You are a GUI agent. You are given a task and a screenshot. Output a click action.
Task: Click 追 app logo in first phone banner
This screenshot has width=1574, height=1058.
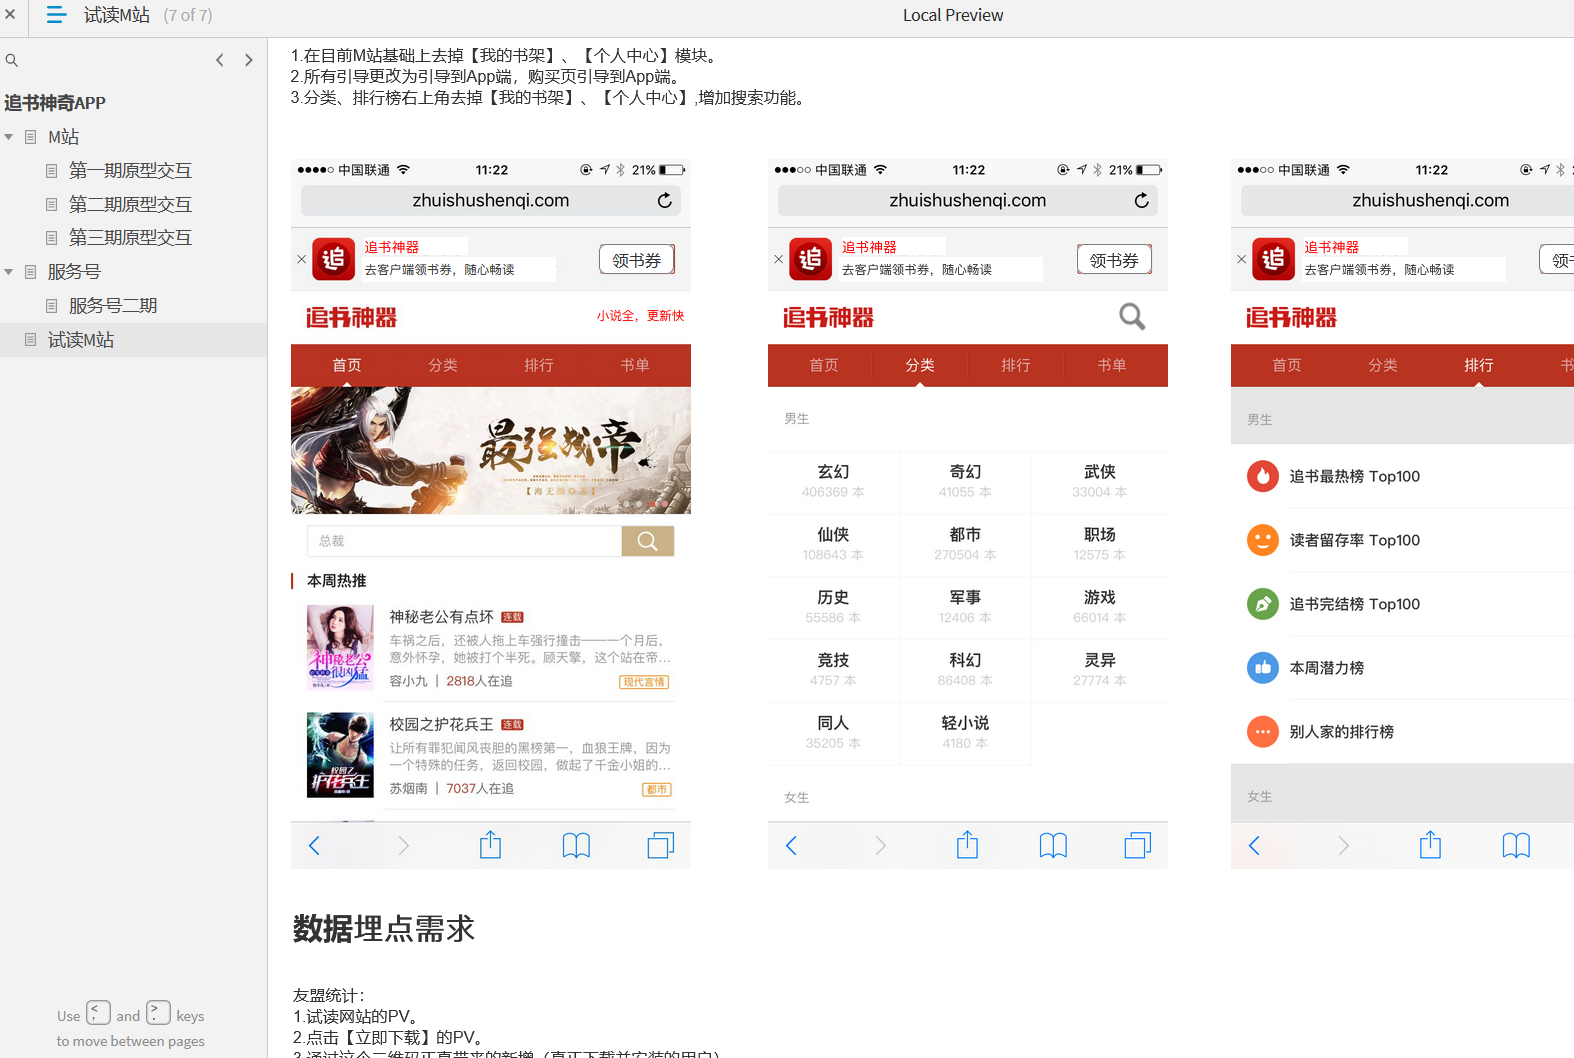click(333, 259)
